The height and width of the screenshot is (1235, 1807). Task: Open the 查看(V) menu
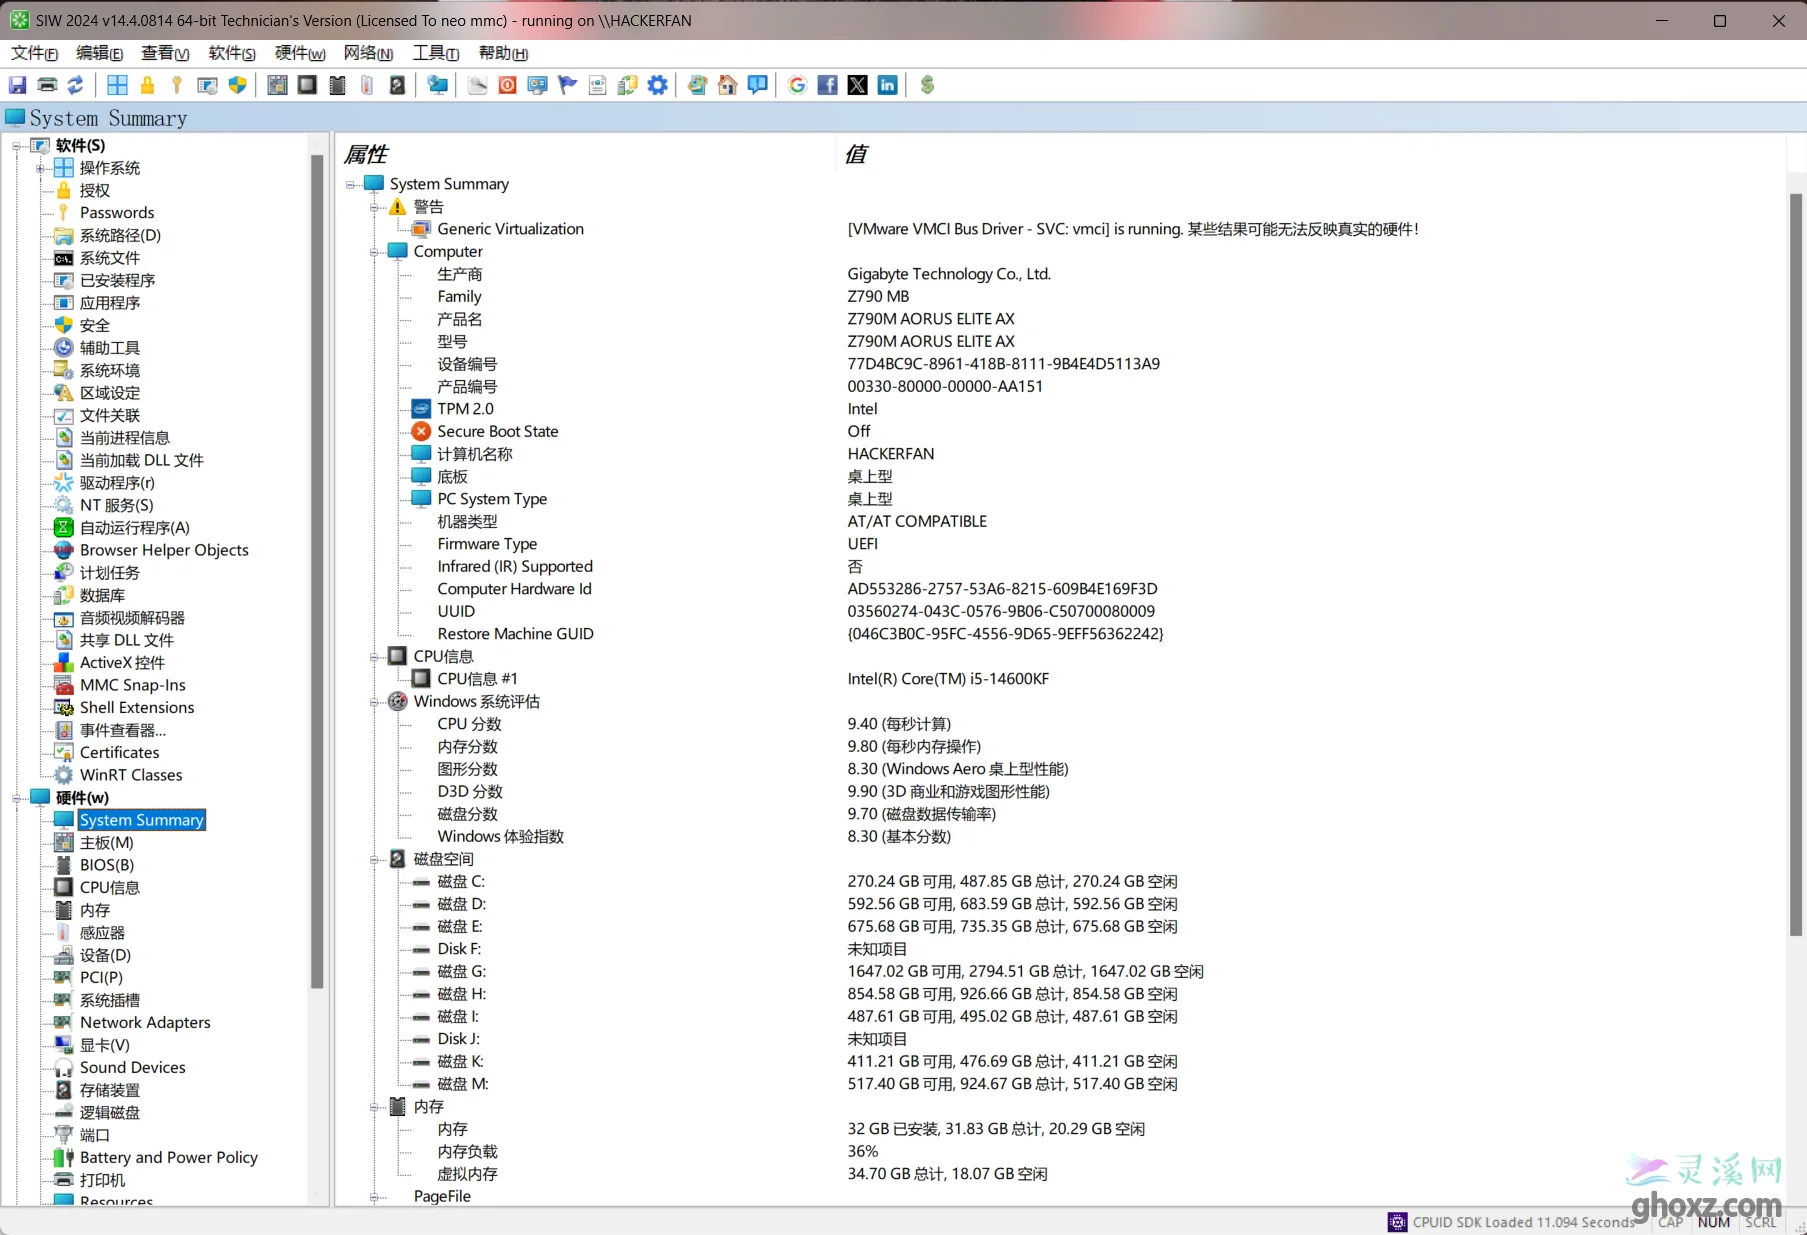pyautogui.click(x=165, y=53)
